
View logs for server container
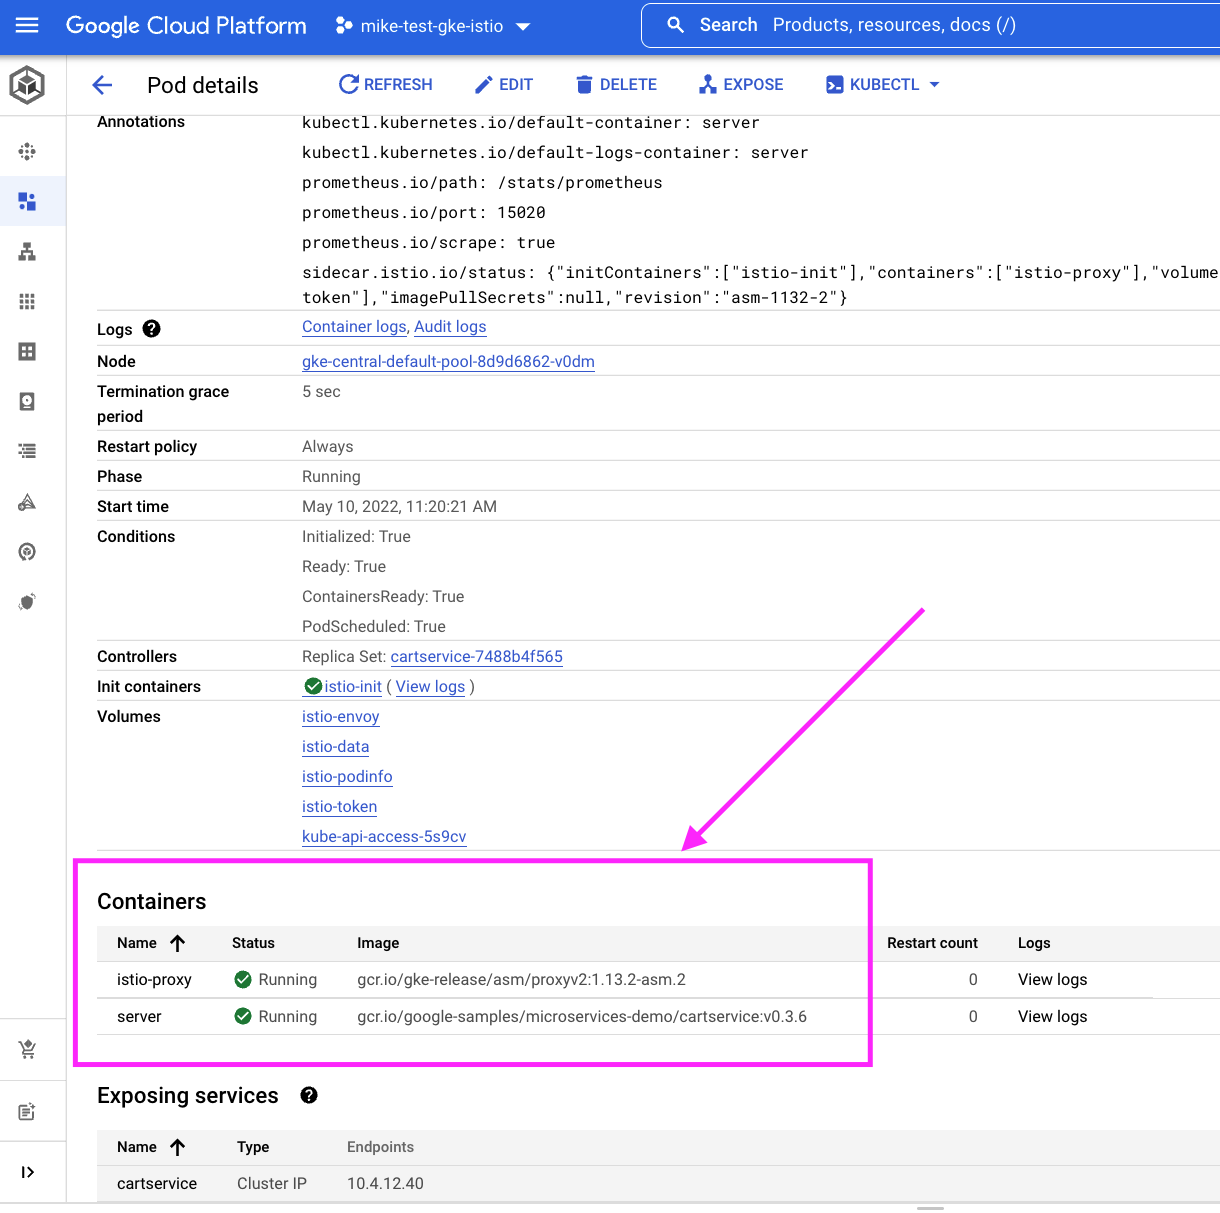coord(1052,1017)
